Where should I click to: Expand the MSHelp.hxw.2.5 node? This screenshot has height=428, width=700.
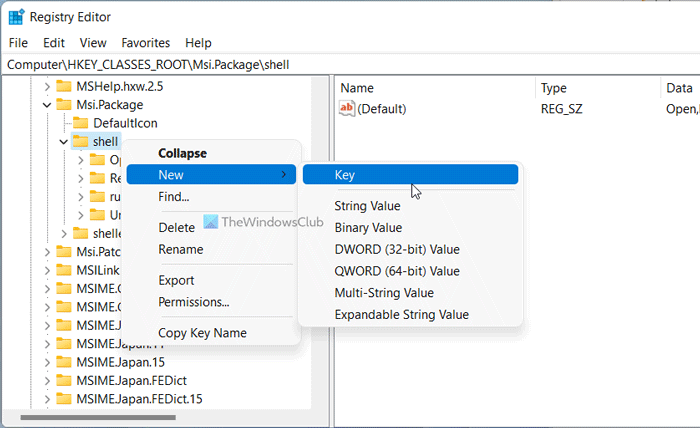pyautogui.click(x=47, y=87)
